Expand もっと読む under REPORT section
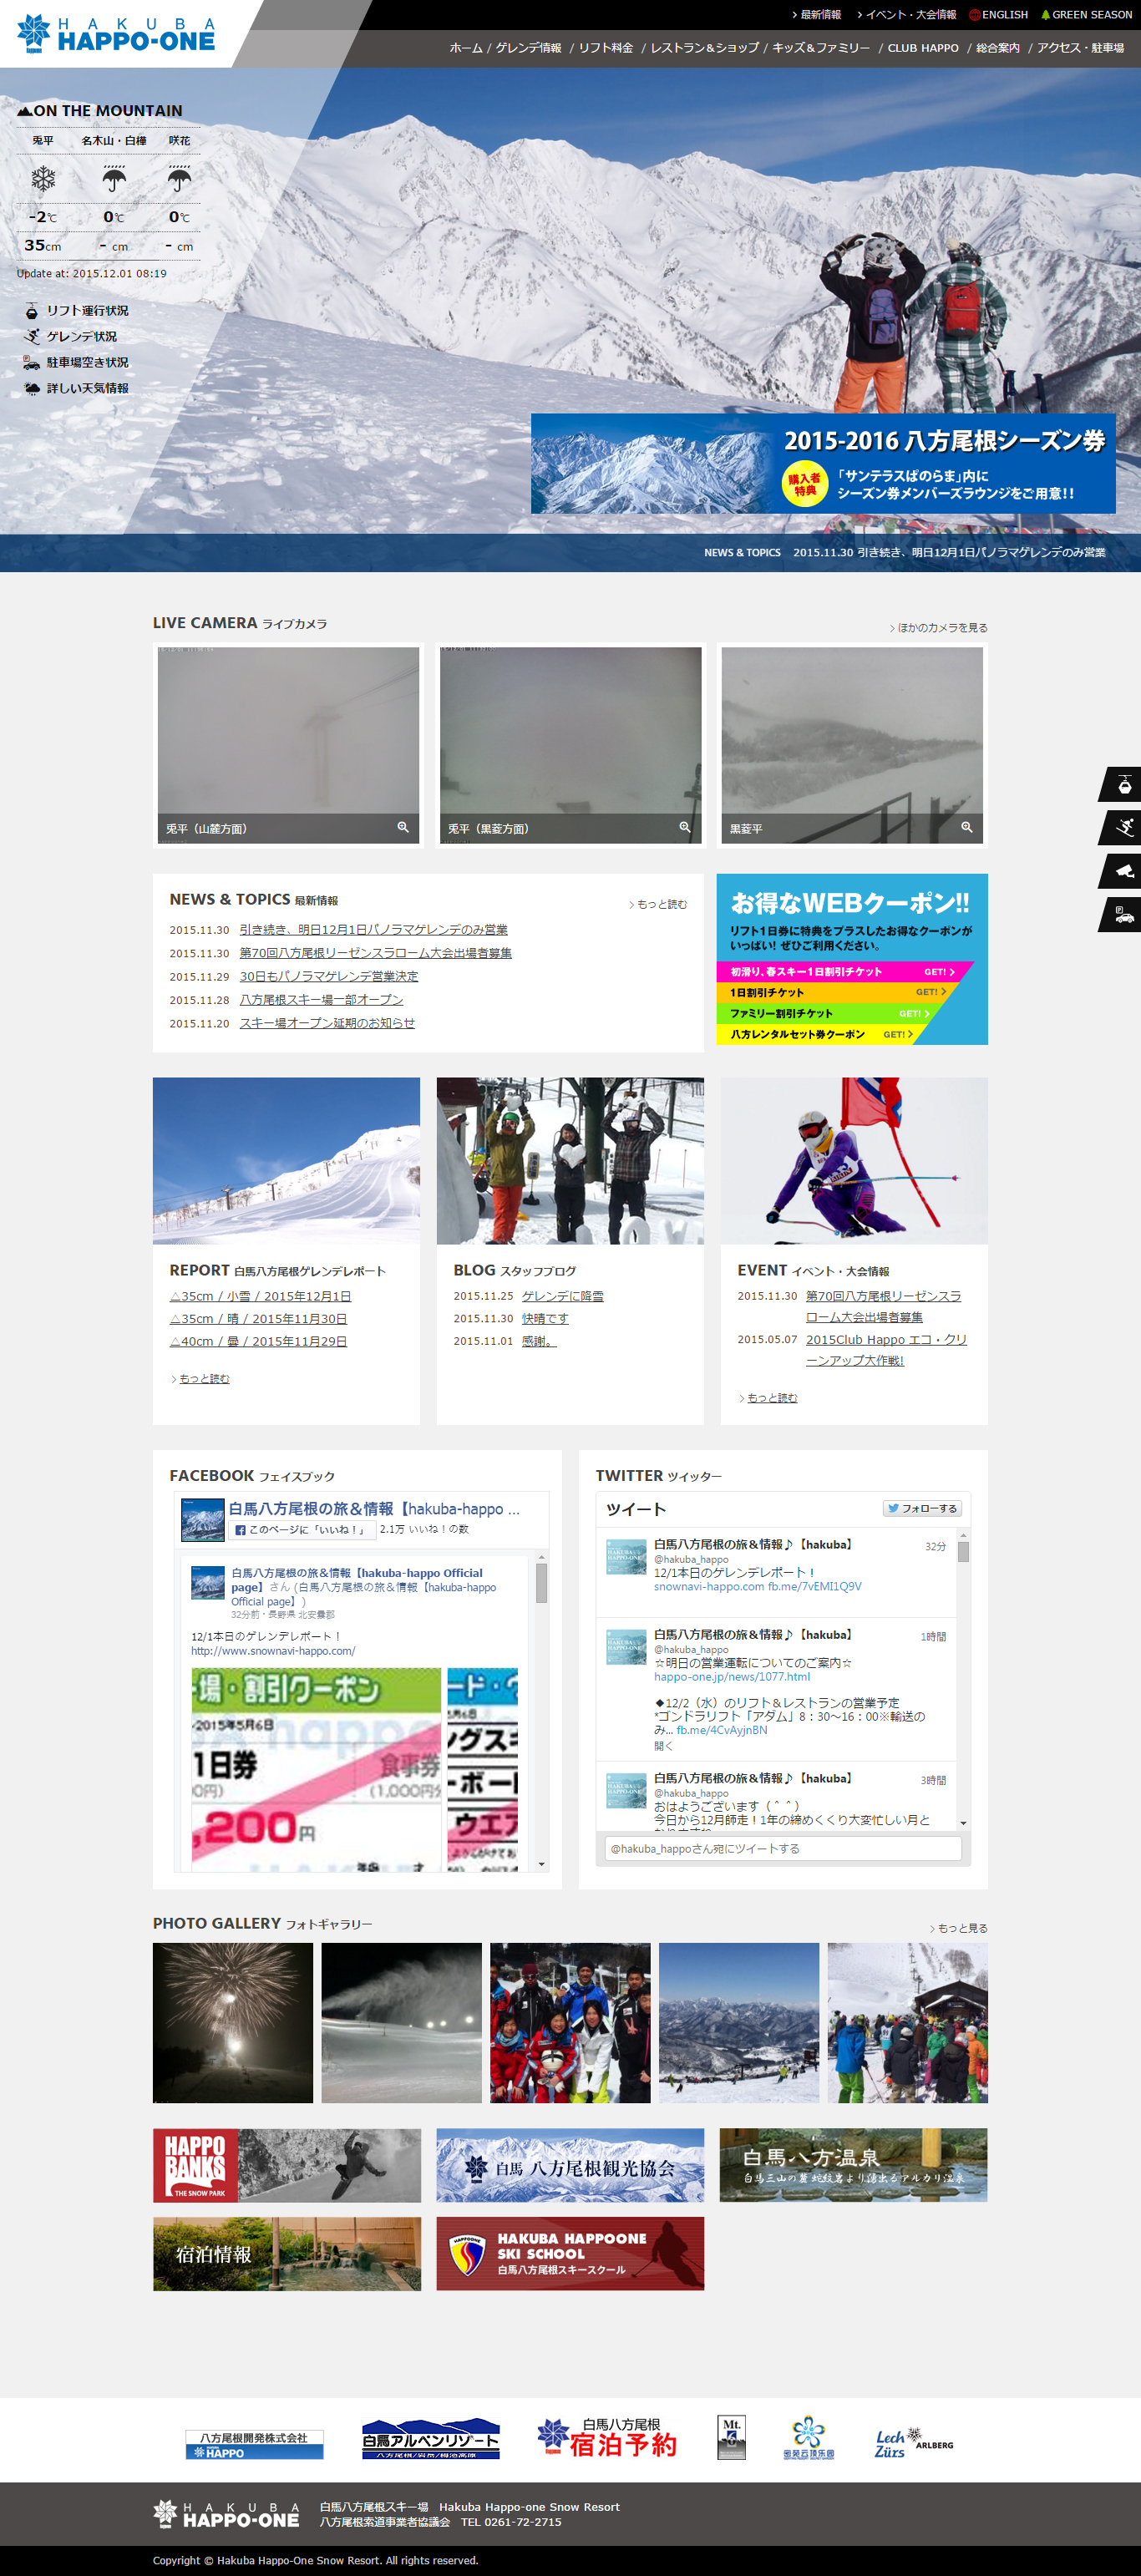This screenshot has width=1141, height=2576. (201, 1379)
